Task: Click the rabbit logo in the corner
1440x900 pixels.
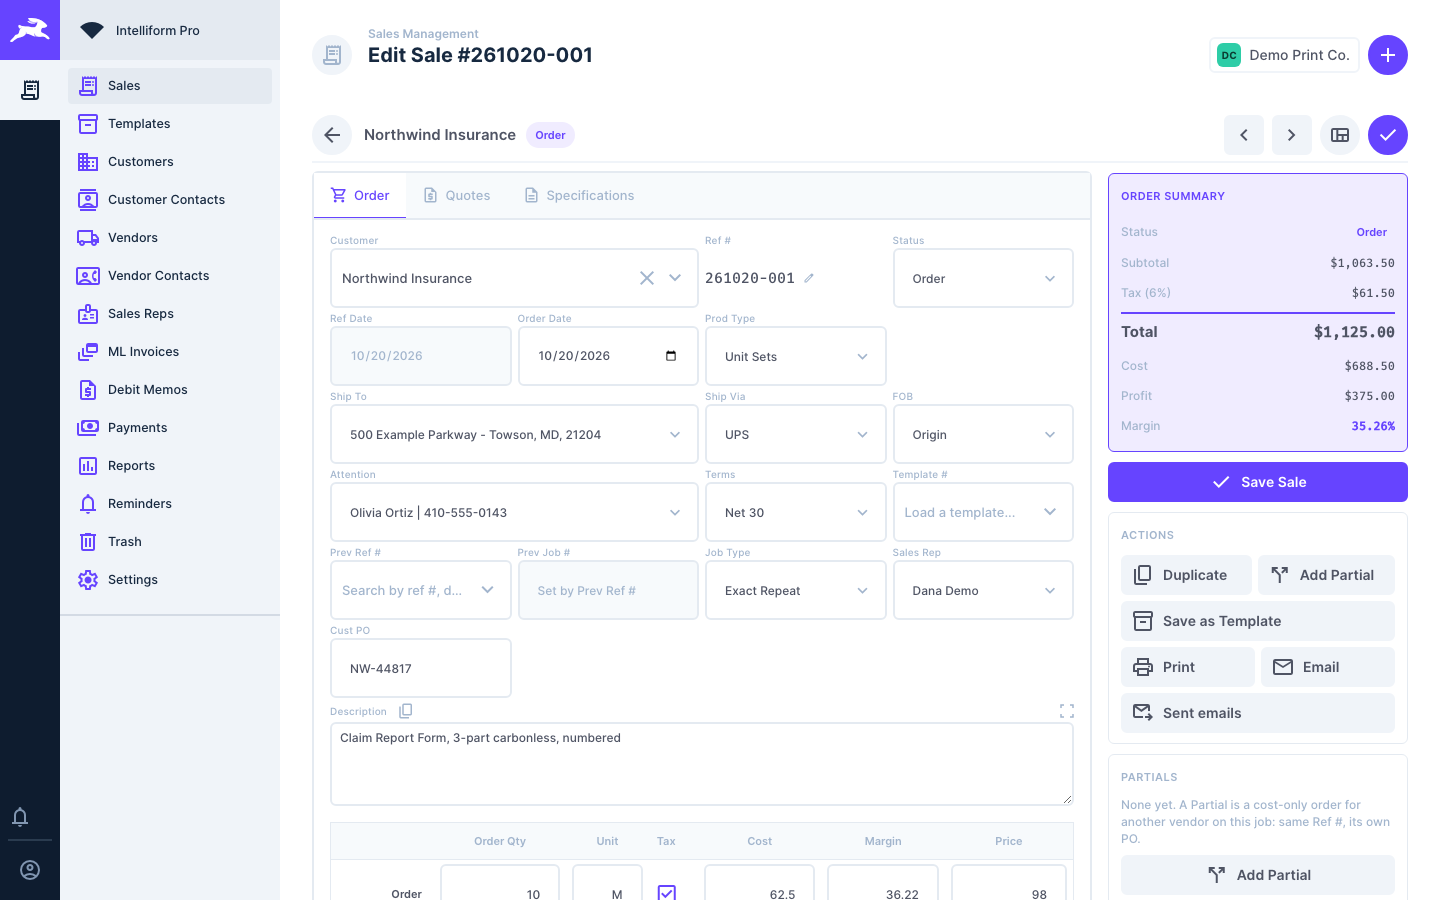Action: click(30, 30)
